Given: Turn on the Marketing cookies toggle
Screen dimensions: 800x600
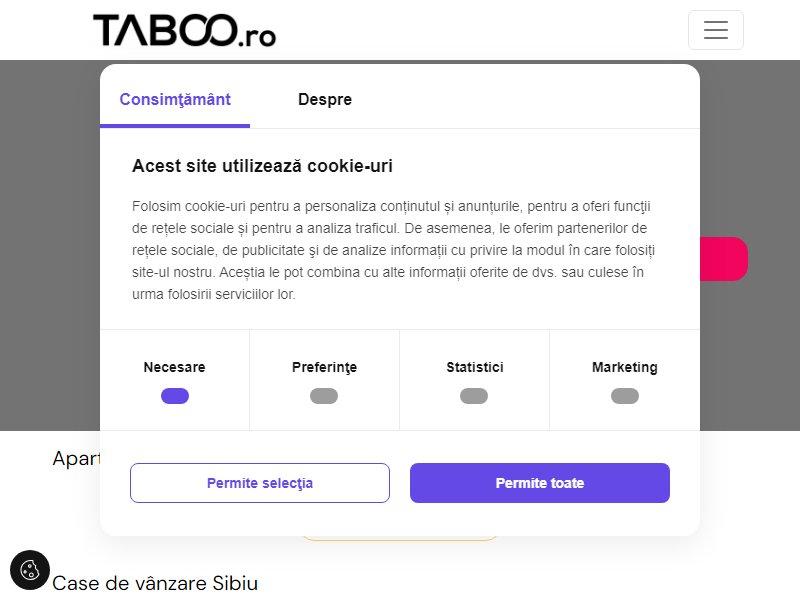Looking at the screenshot, I should (x=625, y=396).
